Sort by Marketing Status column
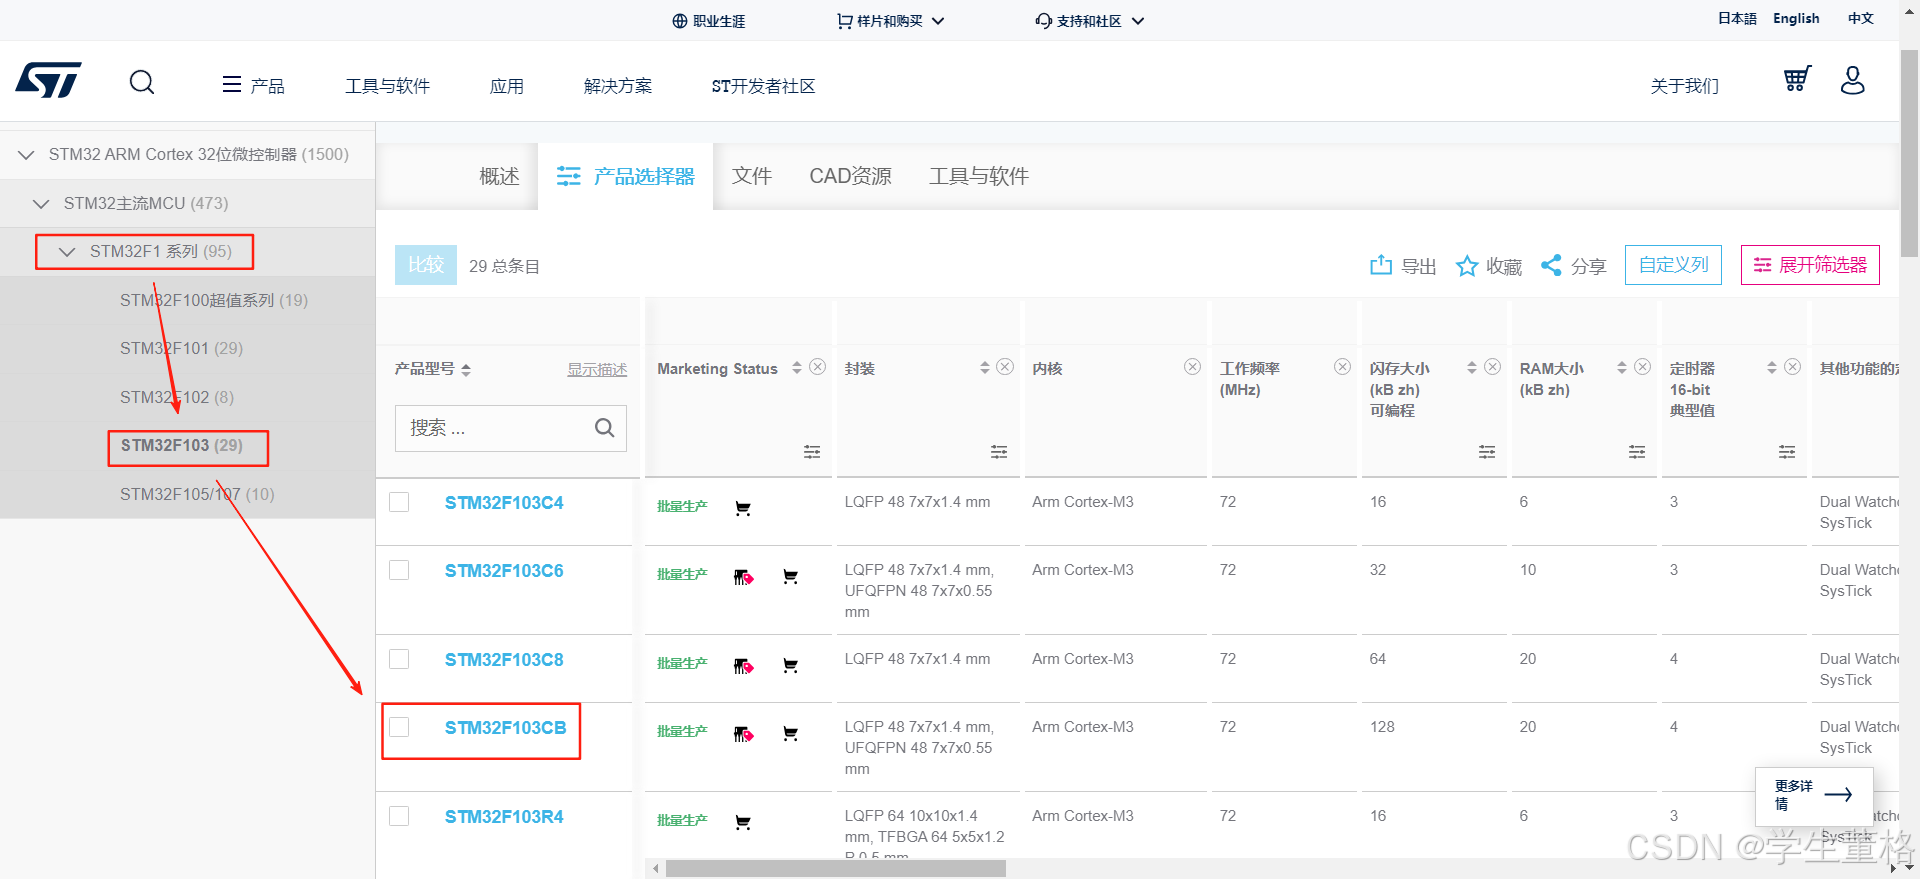This screenshot has width=1920, height=879. tap(797, 368)
